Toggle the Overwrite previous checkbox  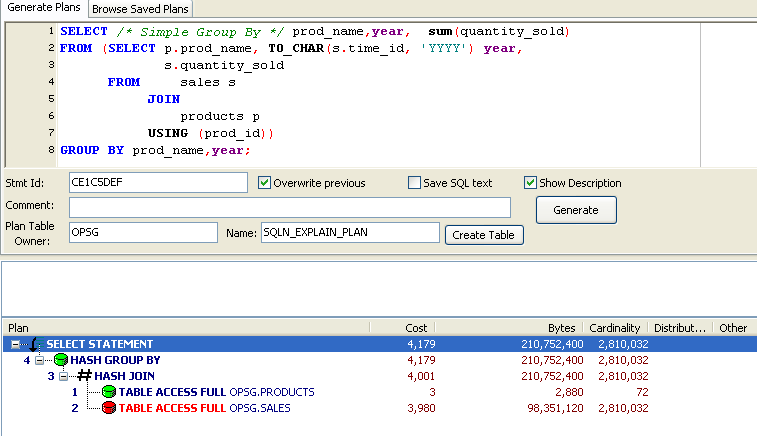click(264, 183)
